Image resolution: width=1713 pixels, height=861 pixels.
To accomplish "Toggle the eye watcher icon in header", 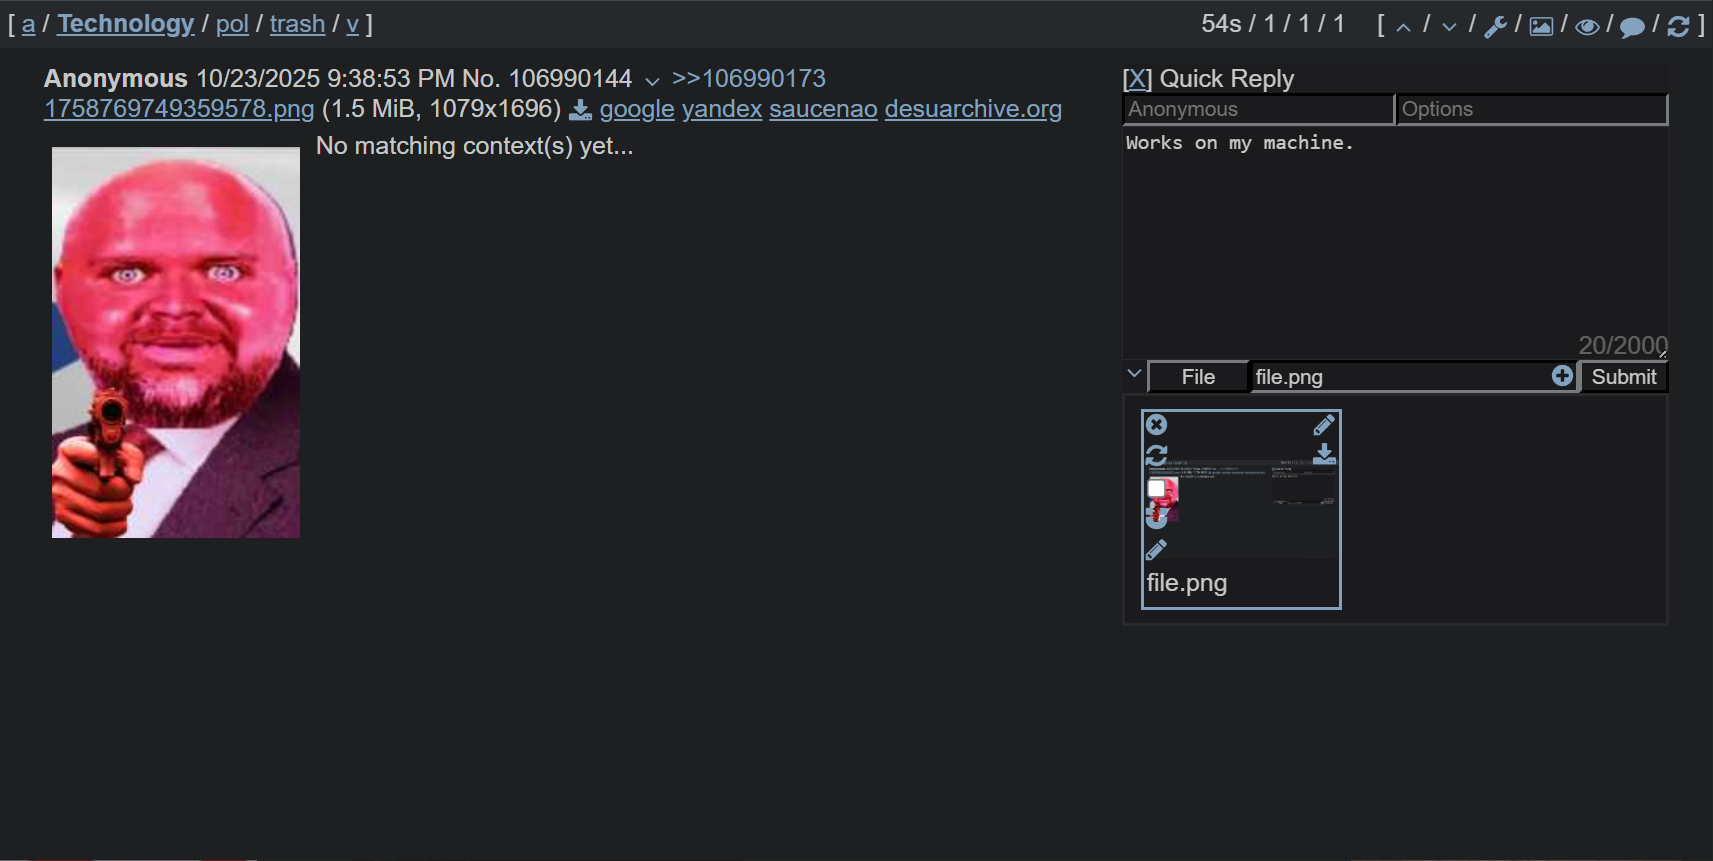I will (x=1586, y=26).
